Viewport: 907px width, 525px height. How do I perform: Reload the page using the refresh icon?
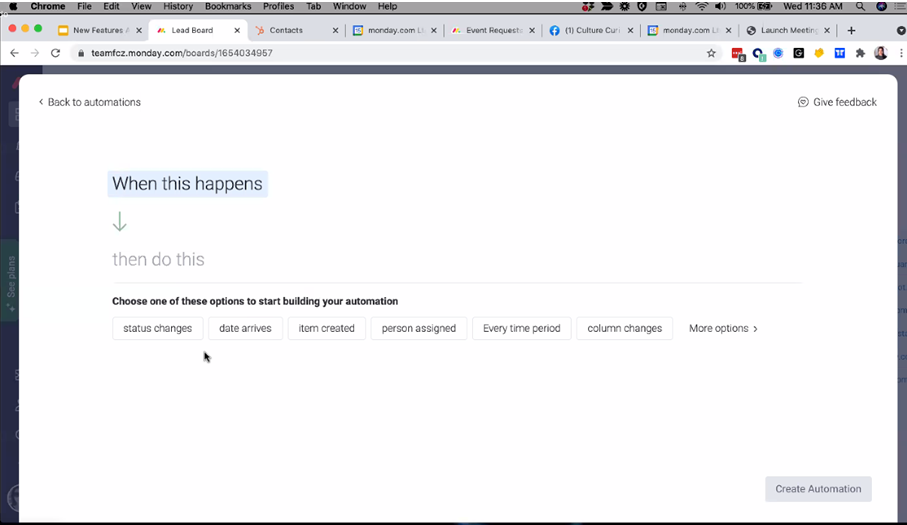(55, 53)
